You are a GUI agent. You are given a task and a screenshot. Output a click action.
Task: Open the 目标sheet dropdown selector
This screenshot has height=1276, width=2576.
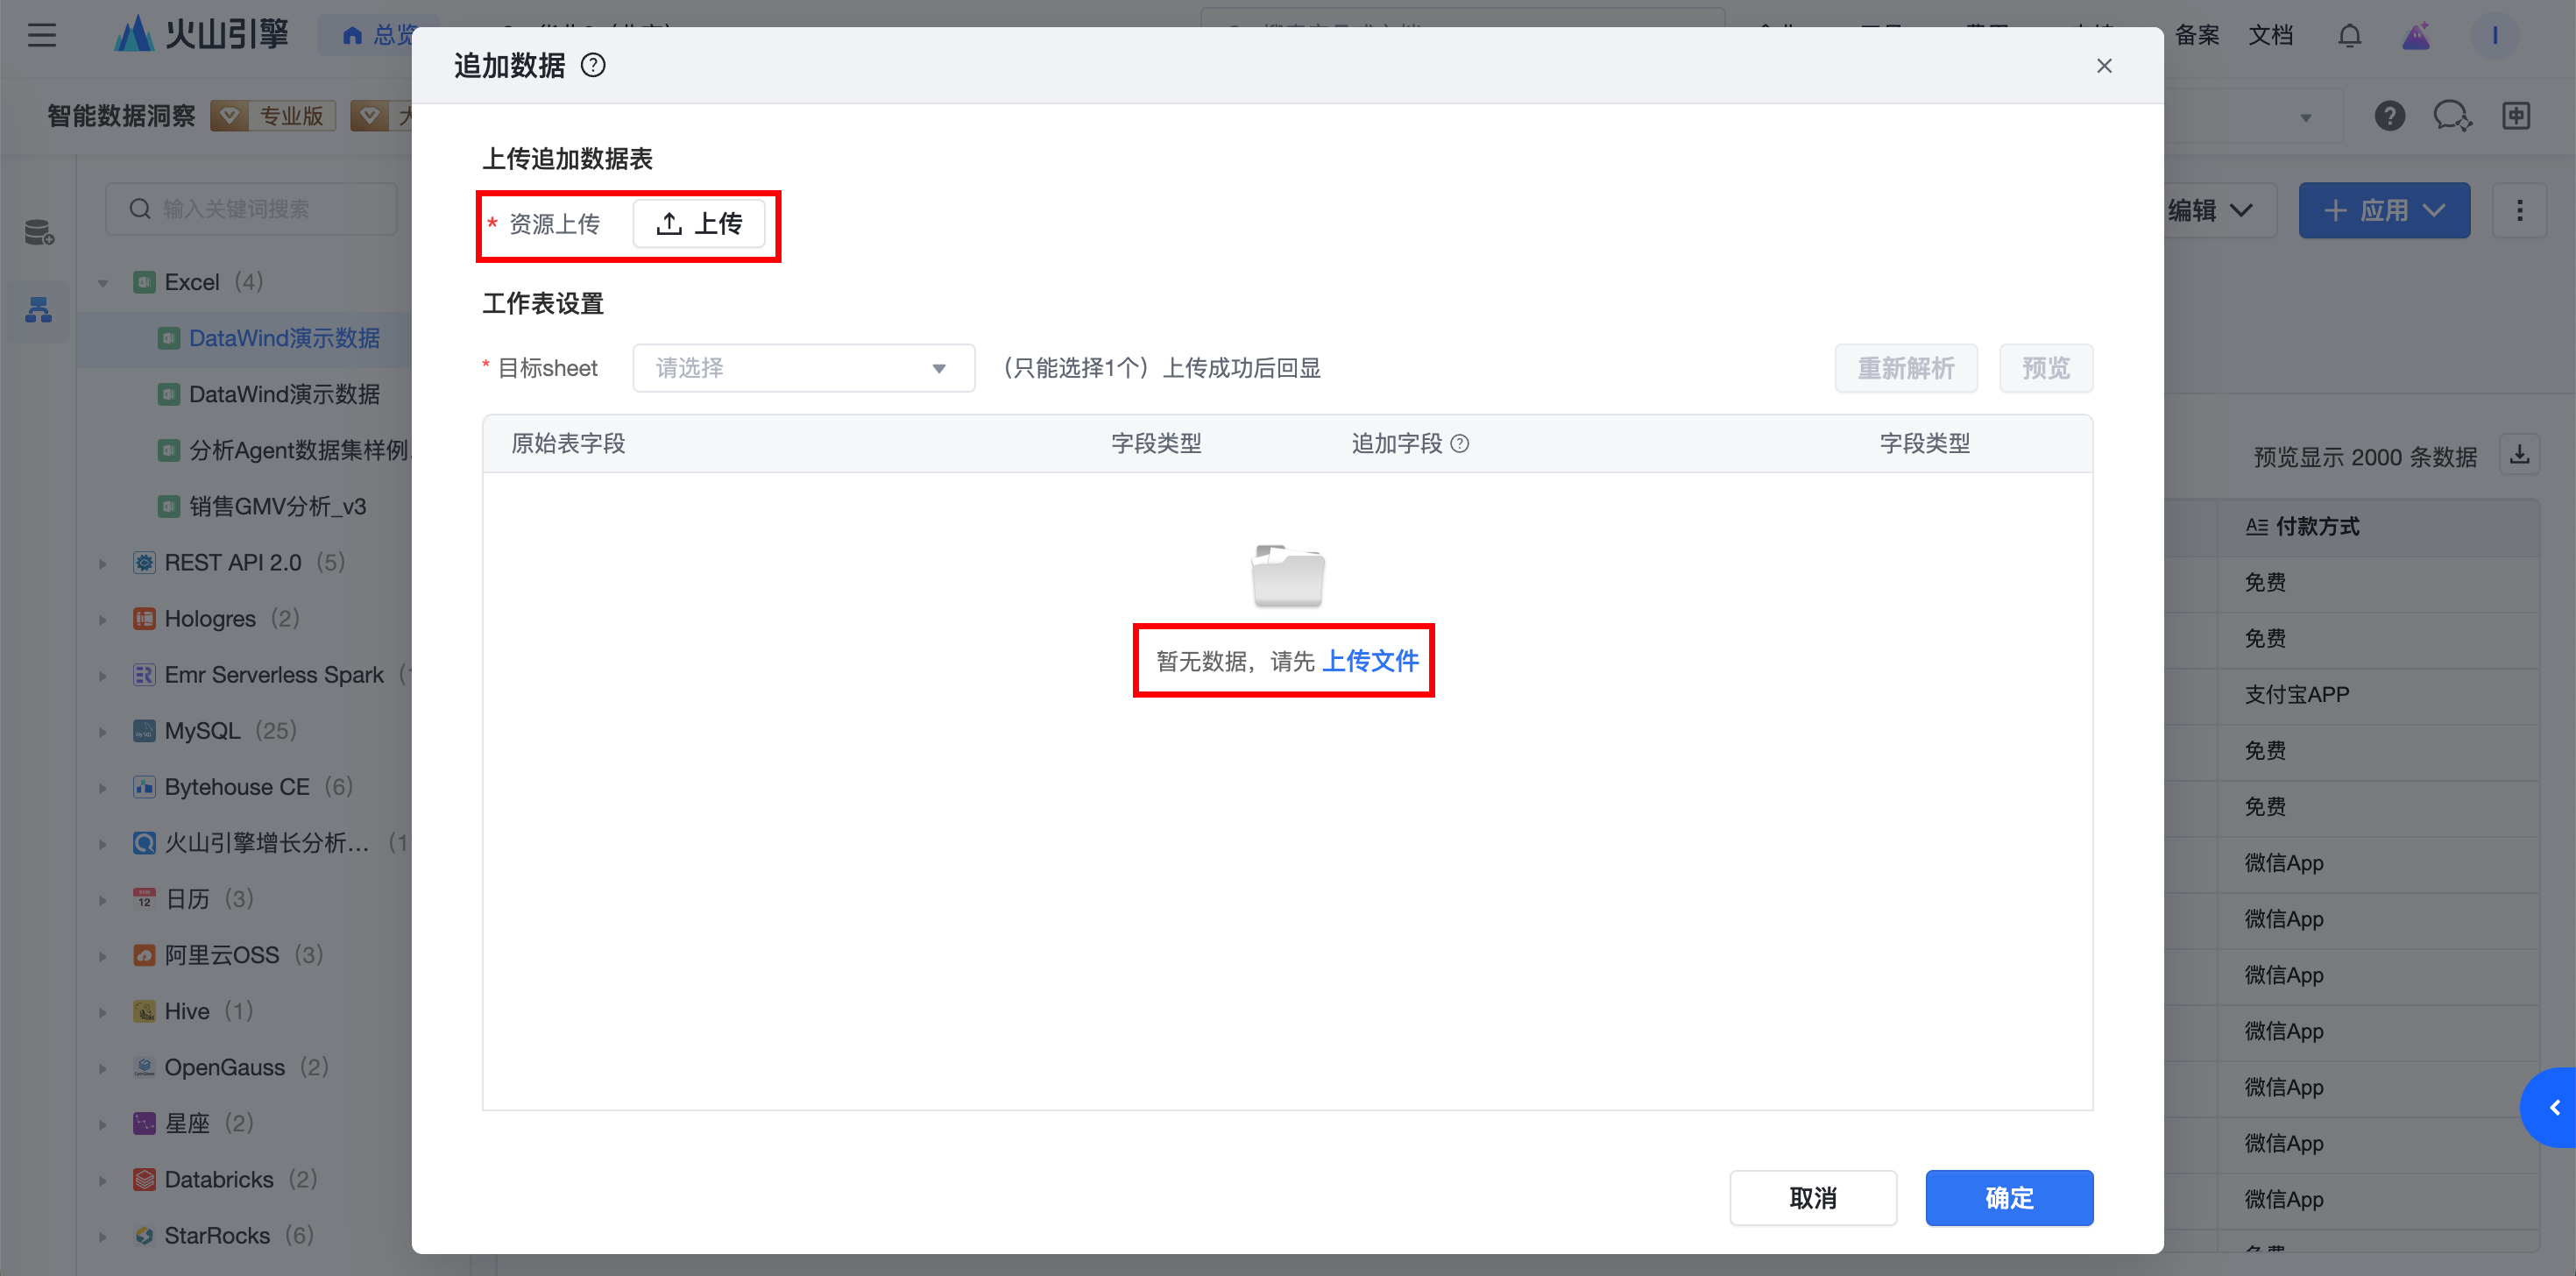click(x=803, y=368)
